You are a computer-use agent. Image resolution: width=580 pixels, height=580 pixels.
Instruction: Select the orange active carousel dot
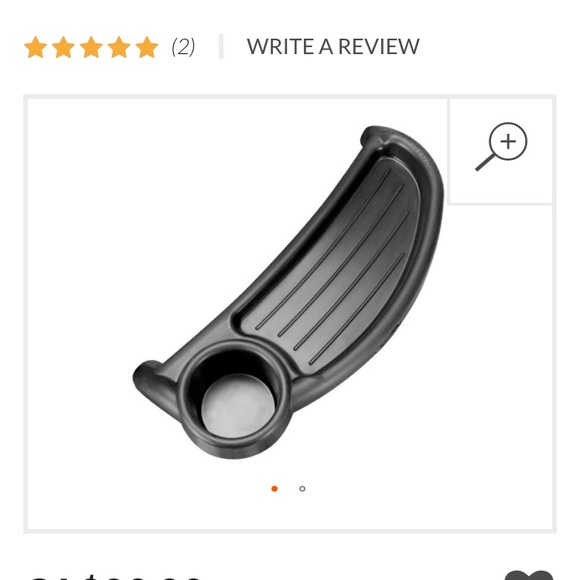(274, 489)
